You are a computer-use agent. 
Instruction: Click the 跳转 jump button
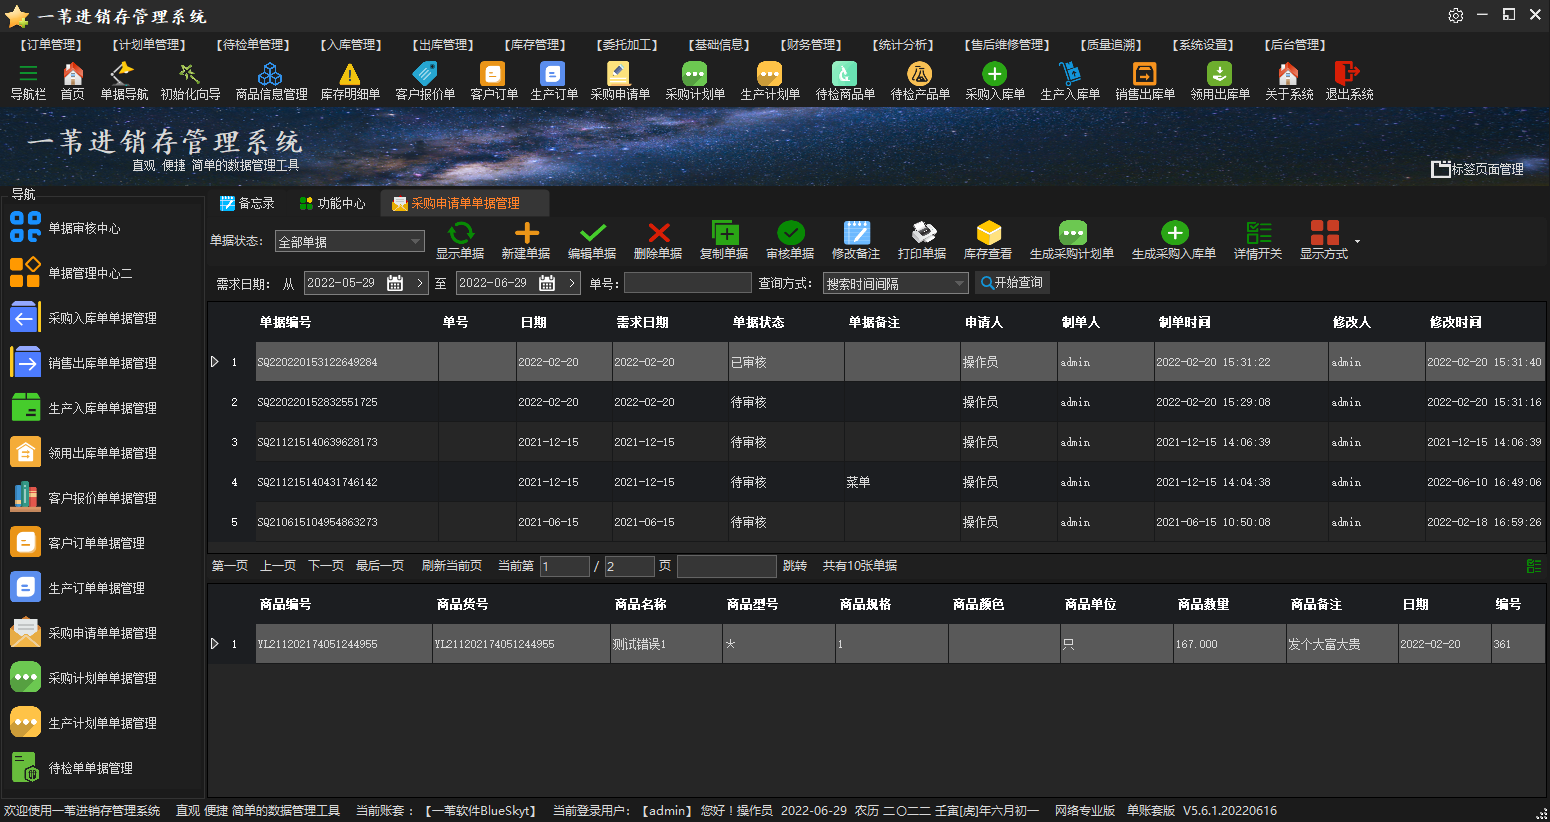point(795,566)
